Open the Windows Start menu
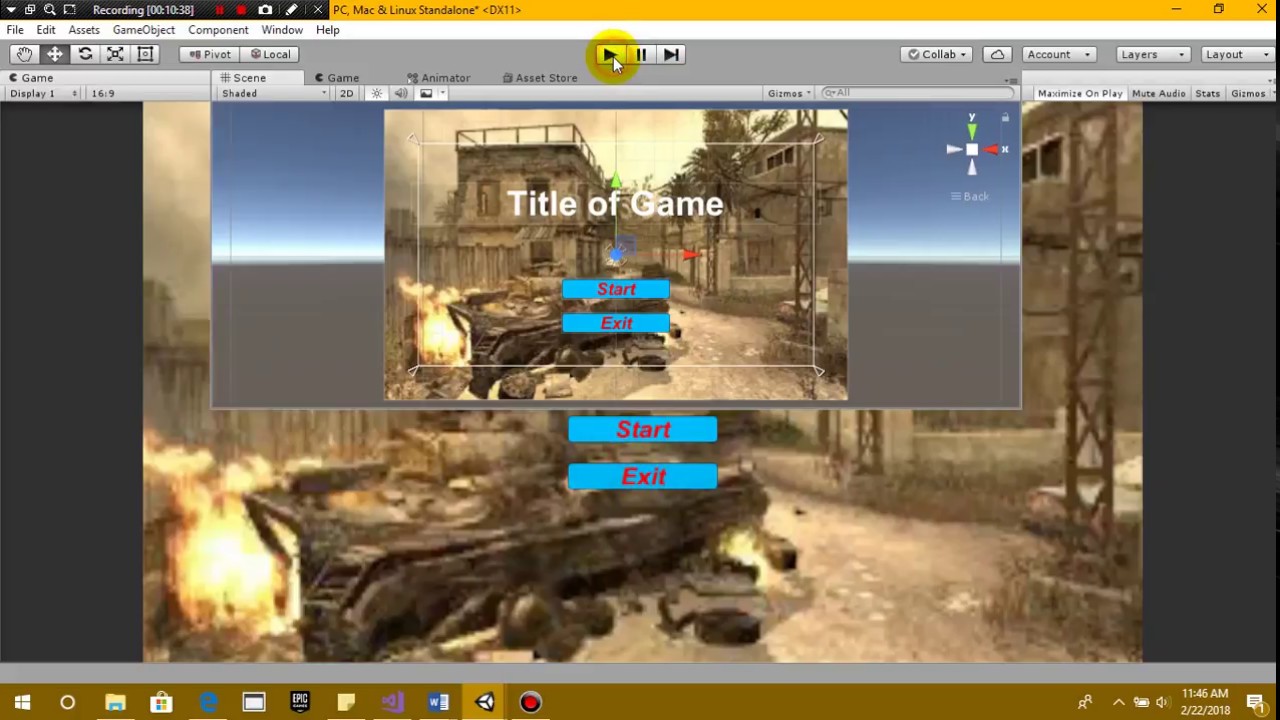The height and width of the screenshot is (720, 1280). (x=22, y=703)
